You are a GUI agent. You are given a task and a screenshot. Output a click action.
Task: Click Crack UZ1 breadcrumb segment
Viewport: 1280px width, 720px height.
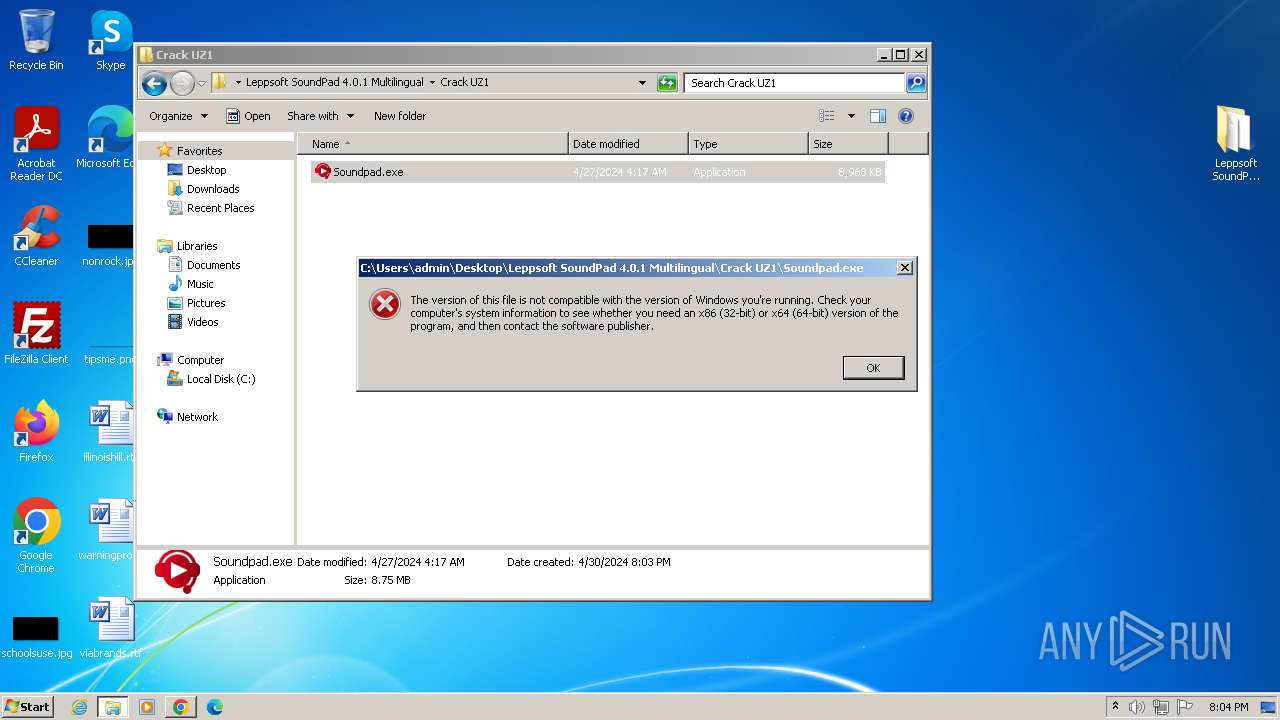464,83
